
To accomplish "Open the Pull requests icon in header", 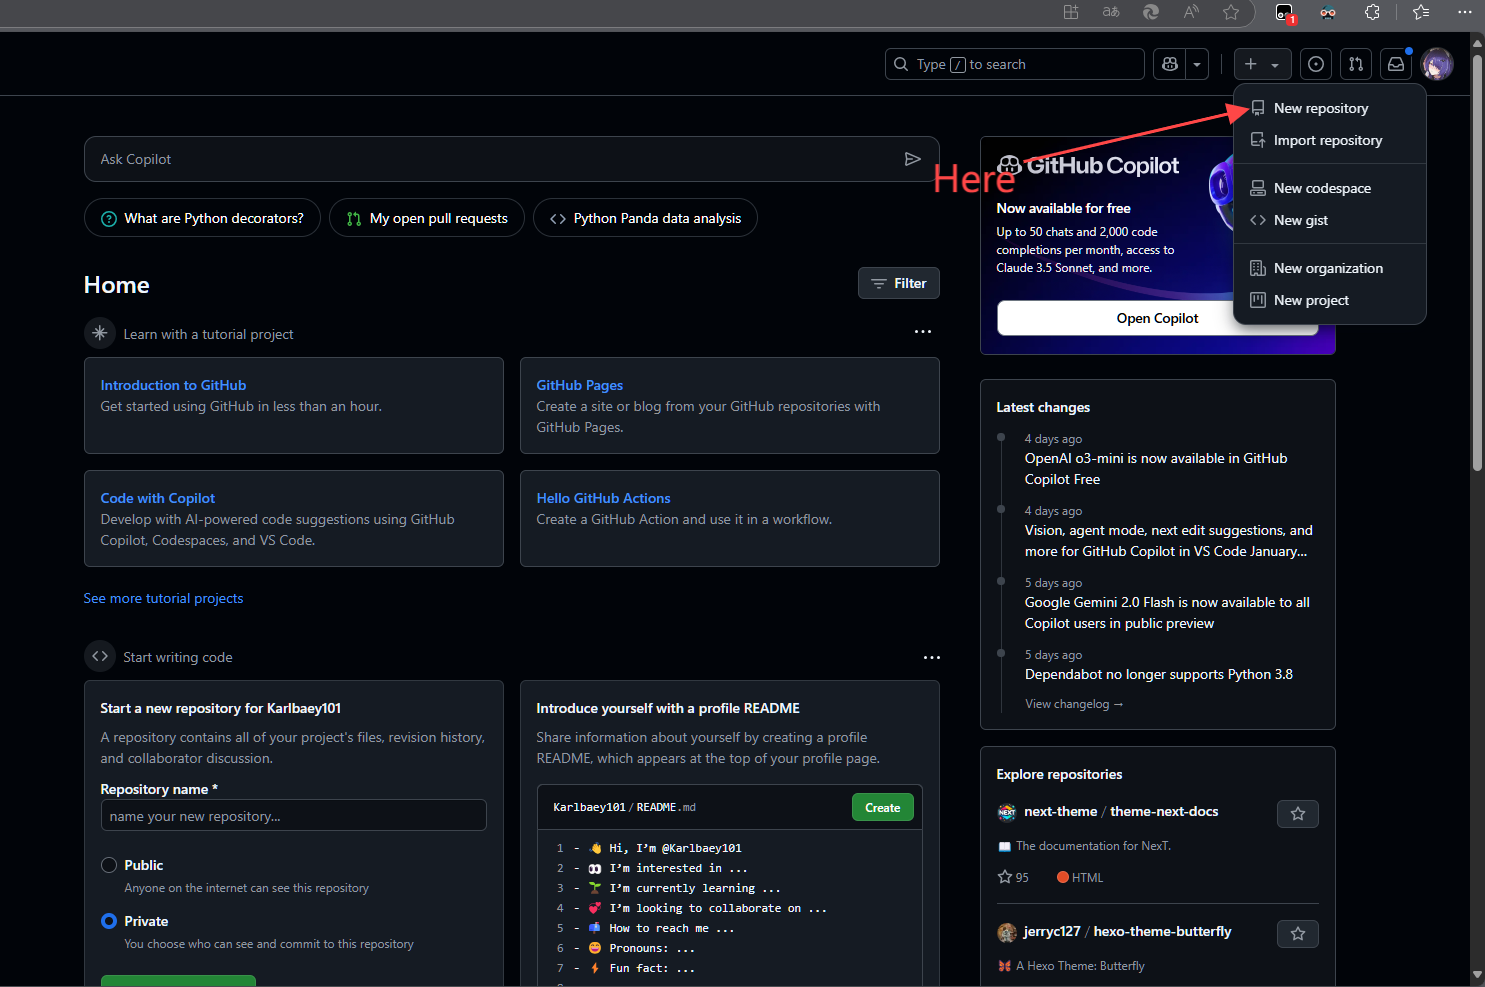I will (x=1355, y=64).
